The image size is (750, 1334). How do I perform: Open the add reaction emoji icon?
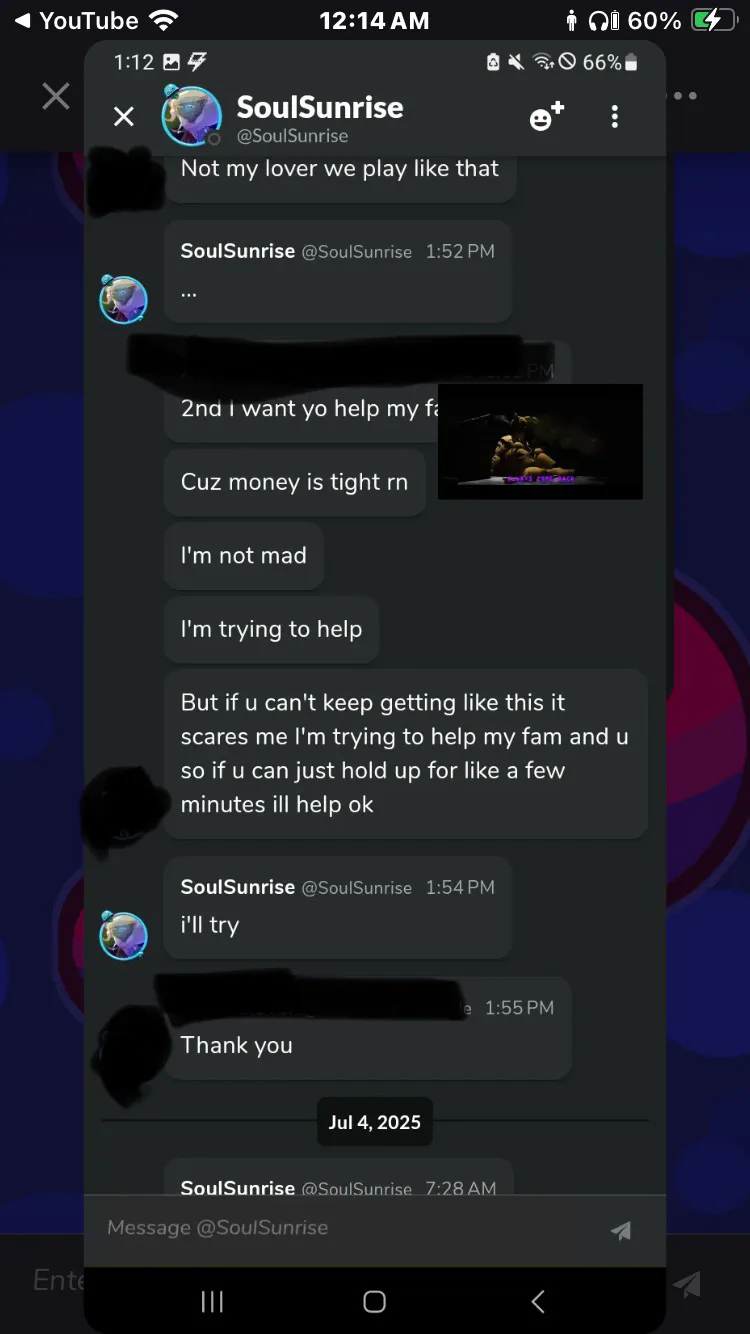coord(546,117)
